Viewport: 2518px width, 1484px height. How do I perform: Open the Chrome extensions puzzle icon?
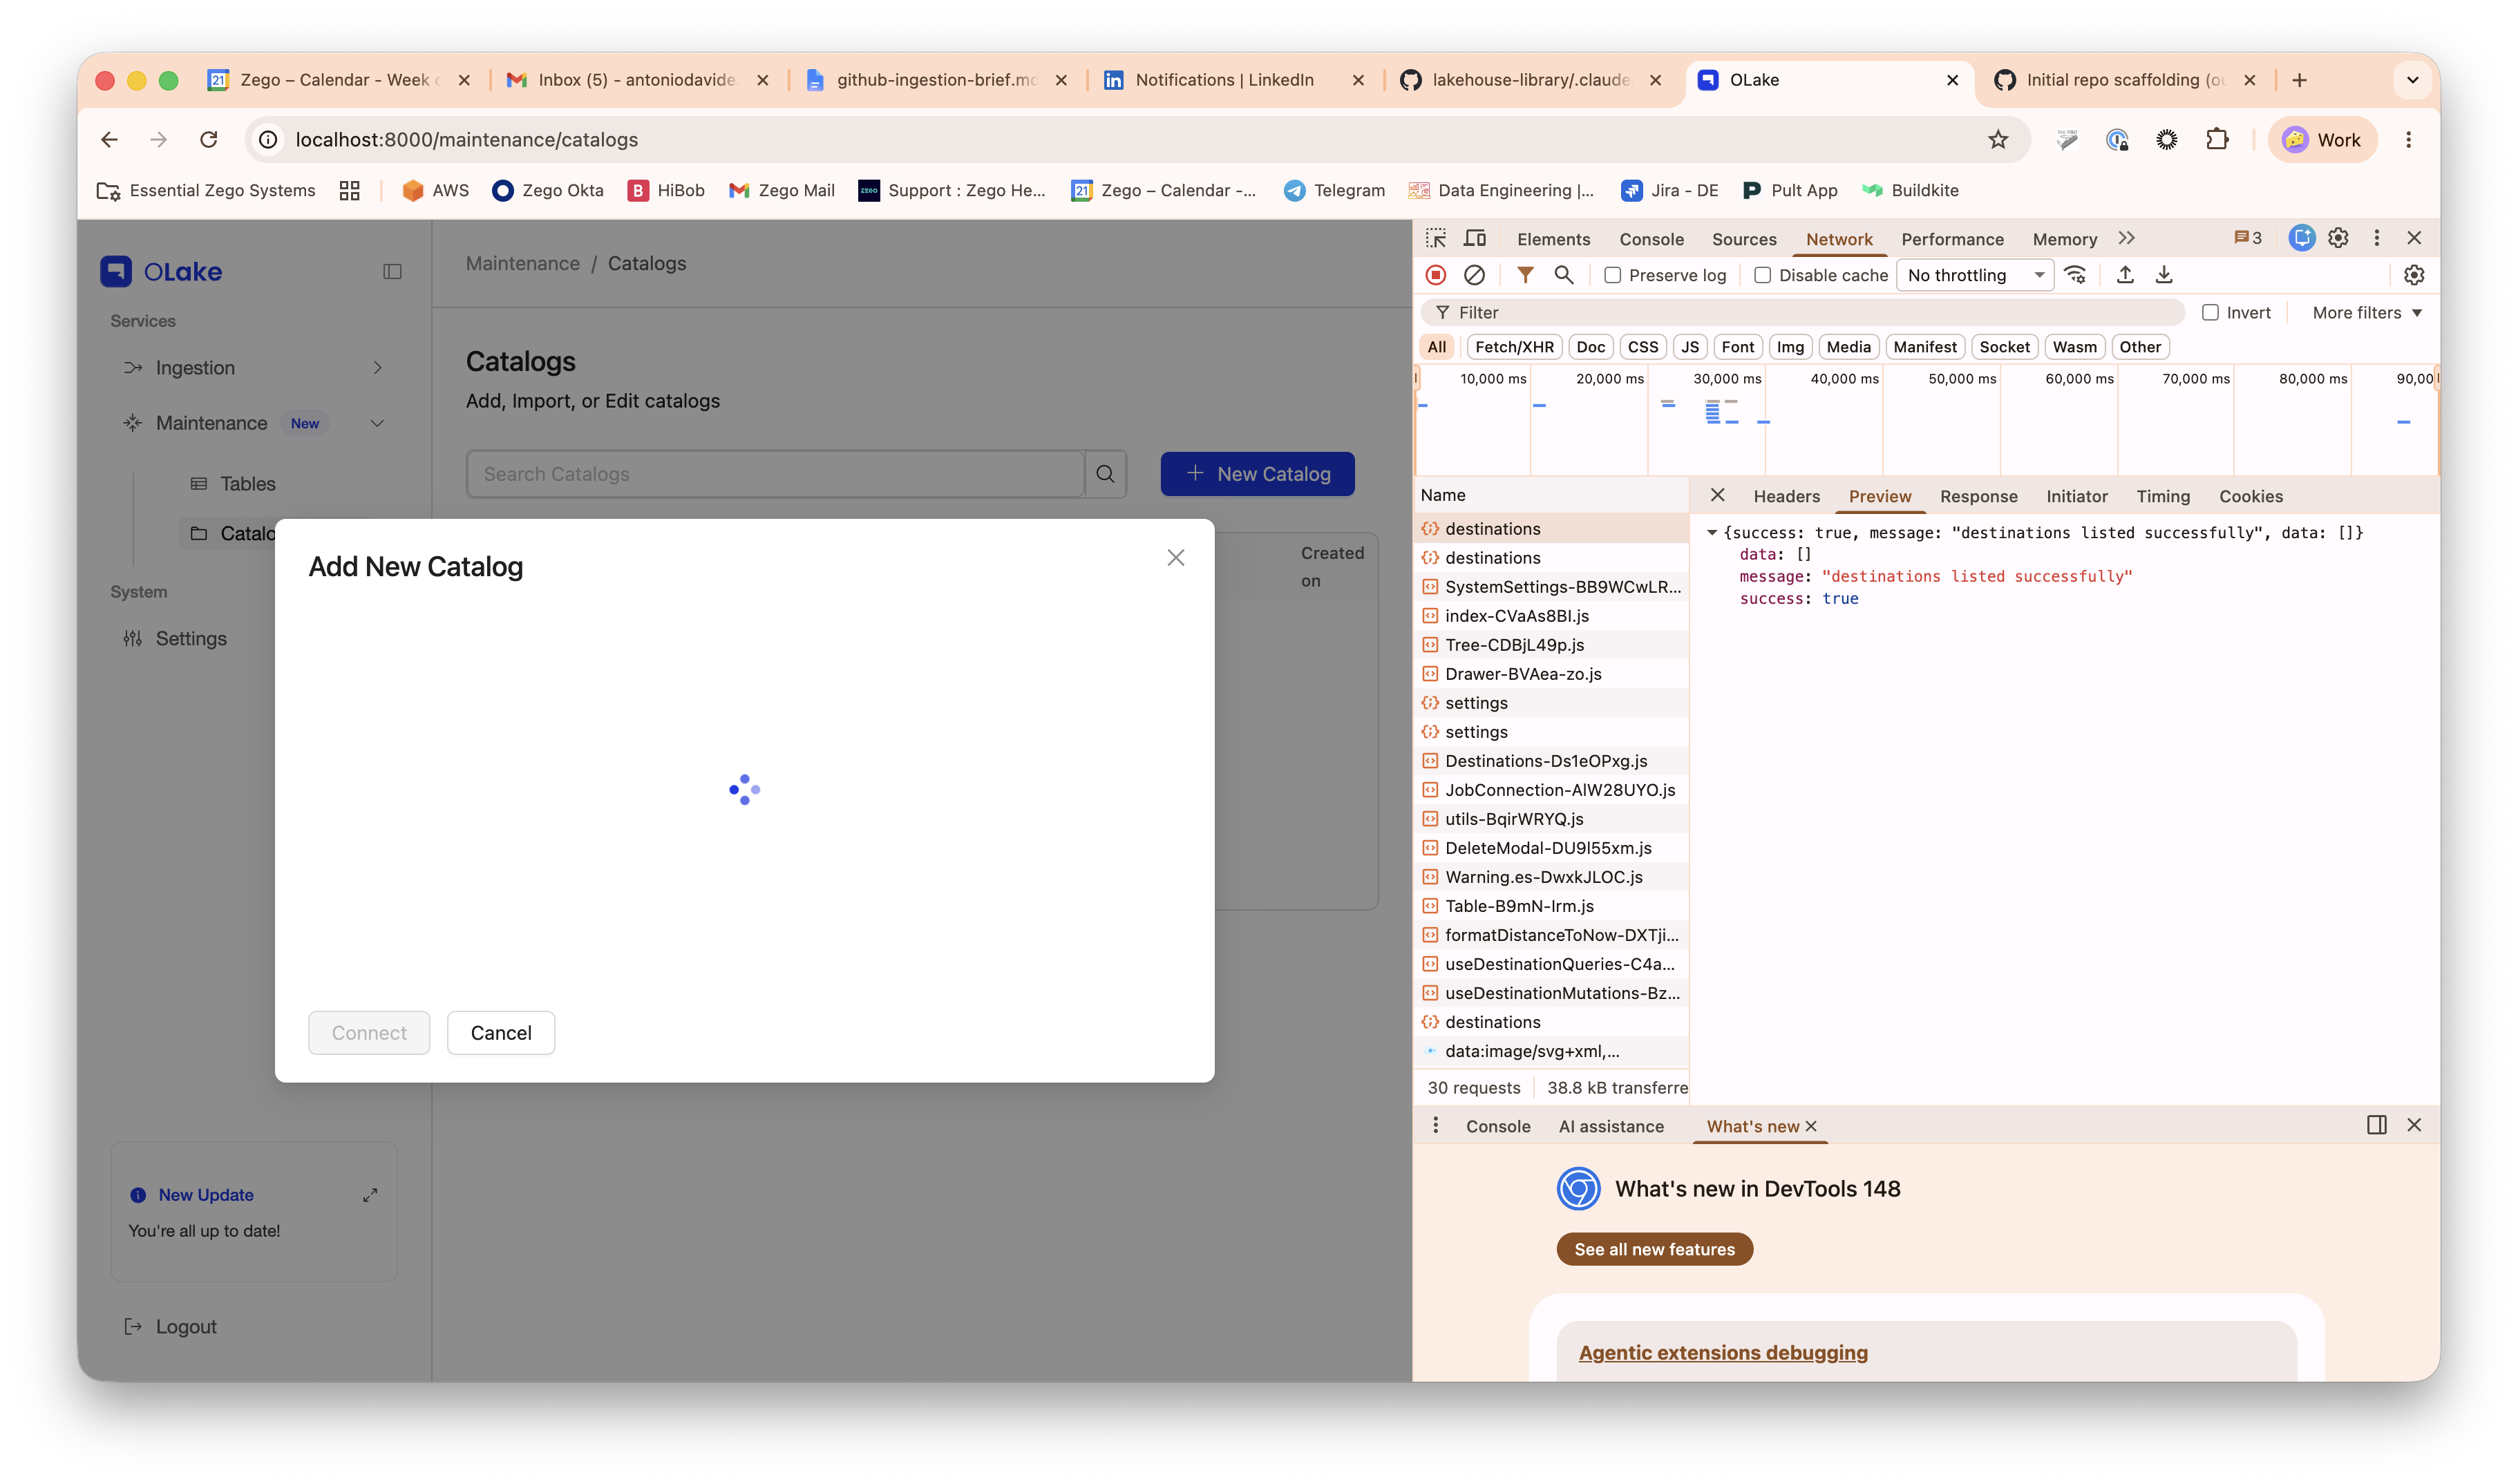point(2216,140)
